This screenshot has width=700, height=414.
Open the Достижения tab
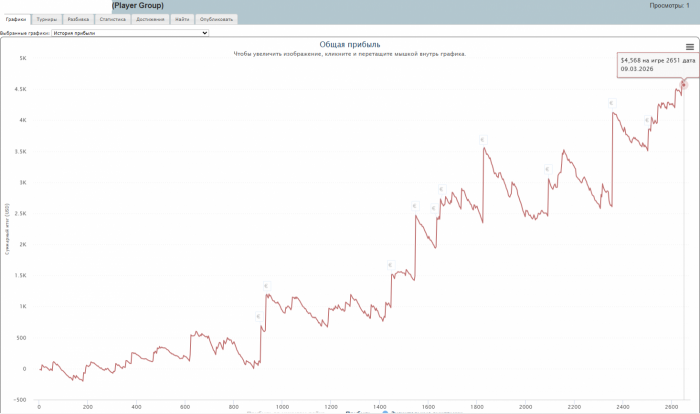point(150,19)
